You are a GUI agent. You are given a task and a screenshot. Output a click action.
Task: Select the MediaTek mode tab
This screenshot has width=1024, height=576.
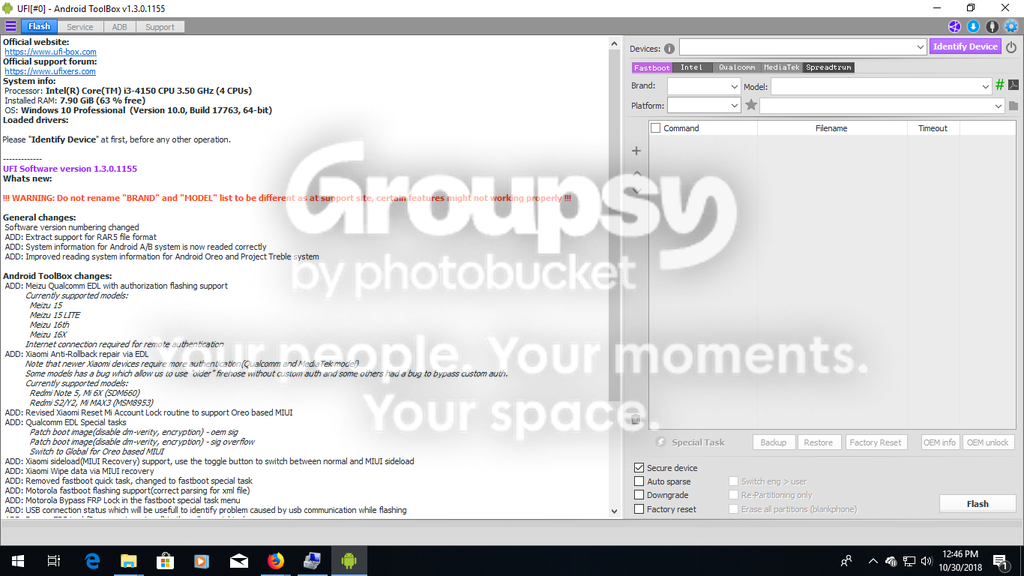click(781, 67)
